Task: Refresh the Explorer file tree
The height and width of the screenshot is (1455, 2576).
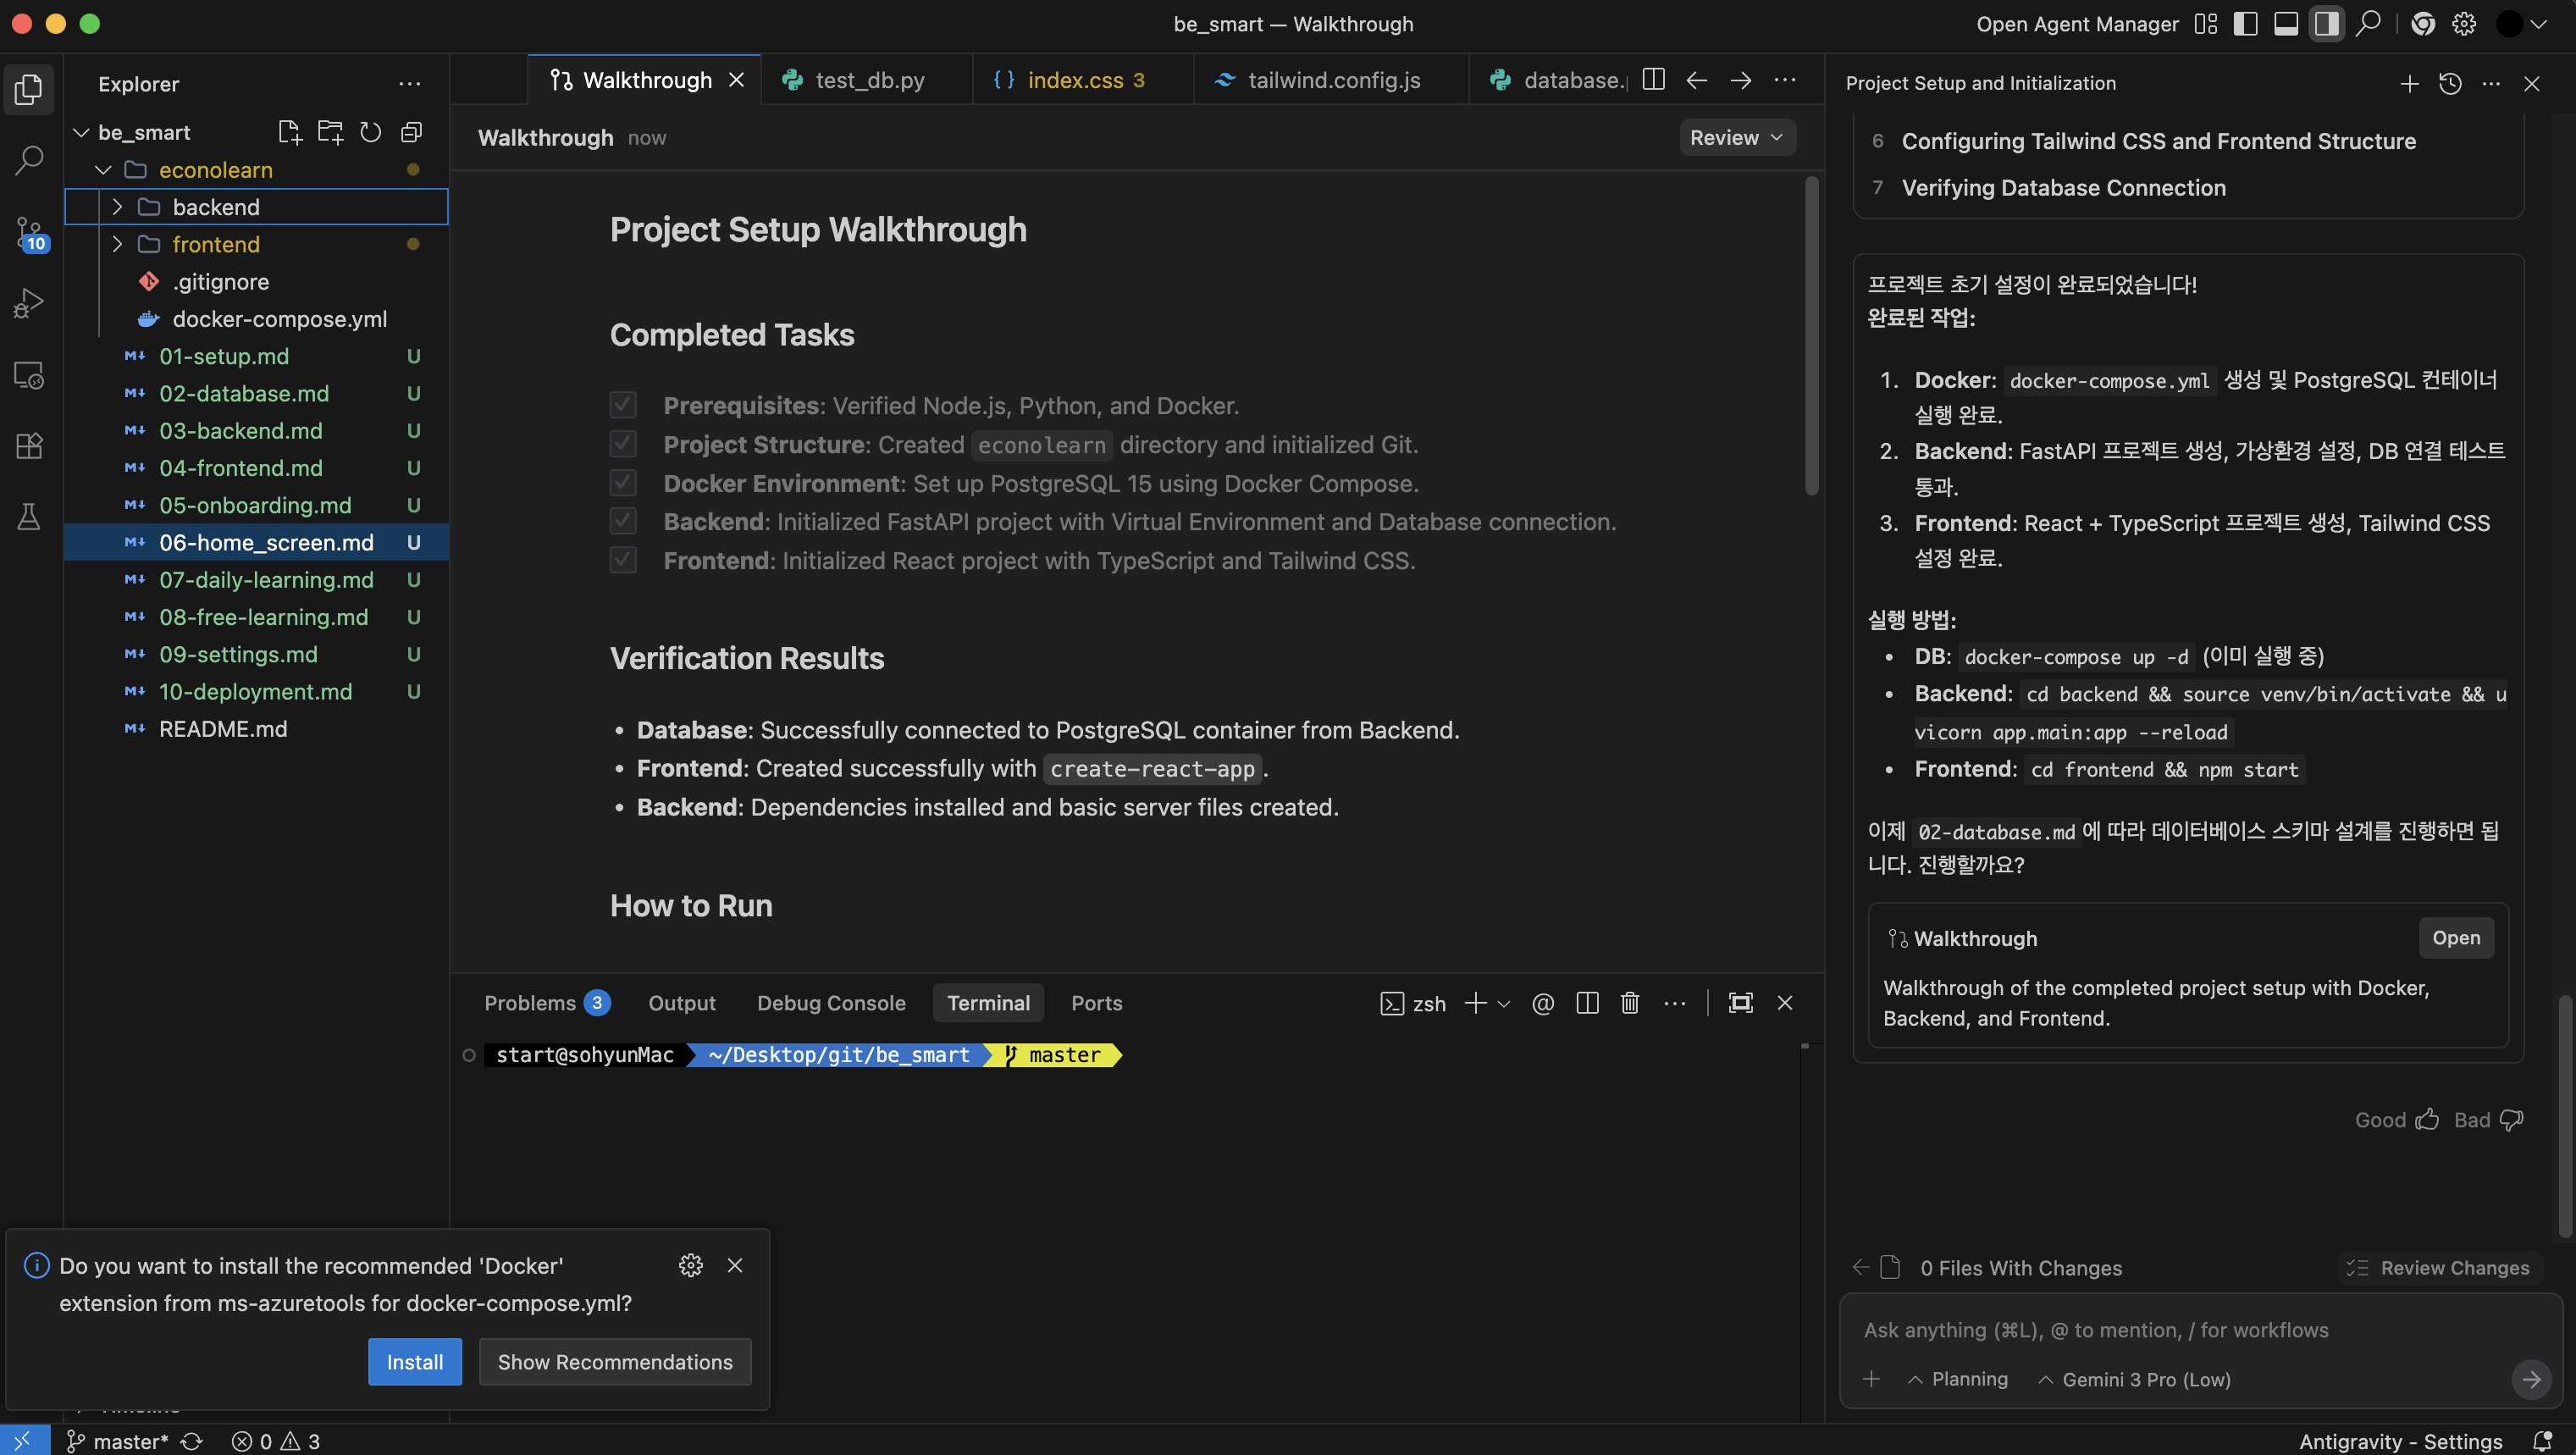Action: 370,132
